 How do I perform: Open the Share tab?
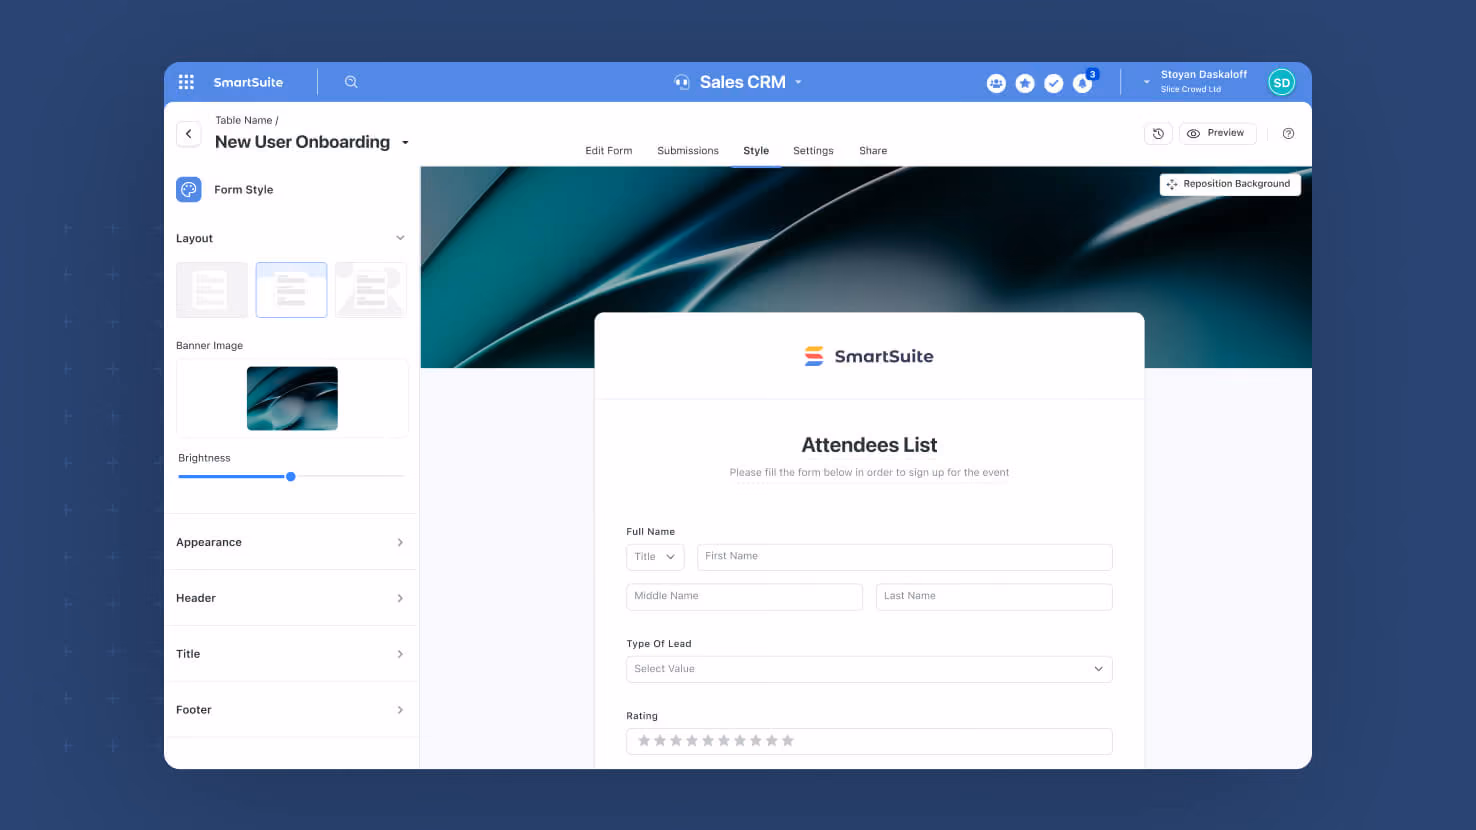(x=873, y=151)
